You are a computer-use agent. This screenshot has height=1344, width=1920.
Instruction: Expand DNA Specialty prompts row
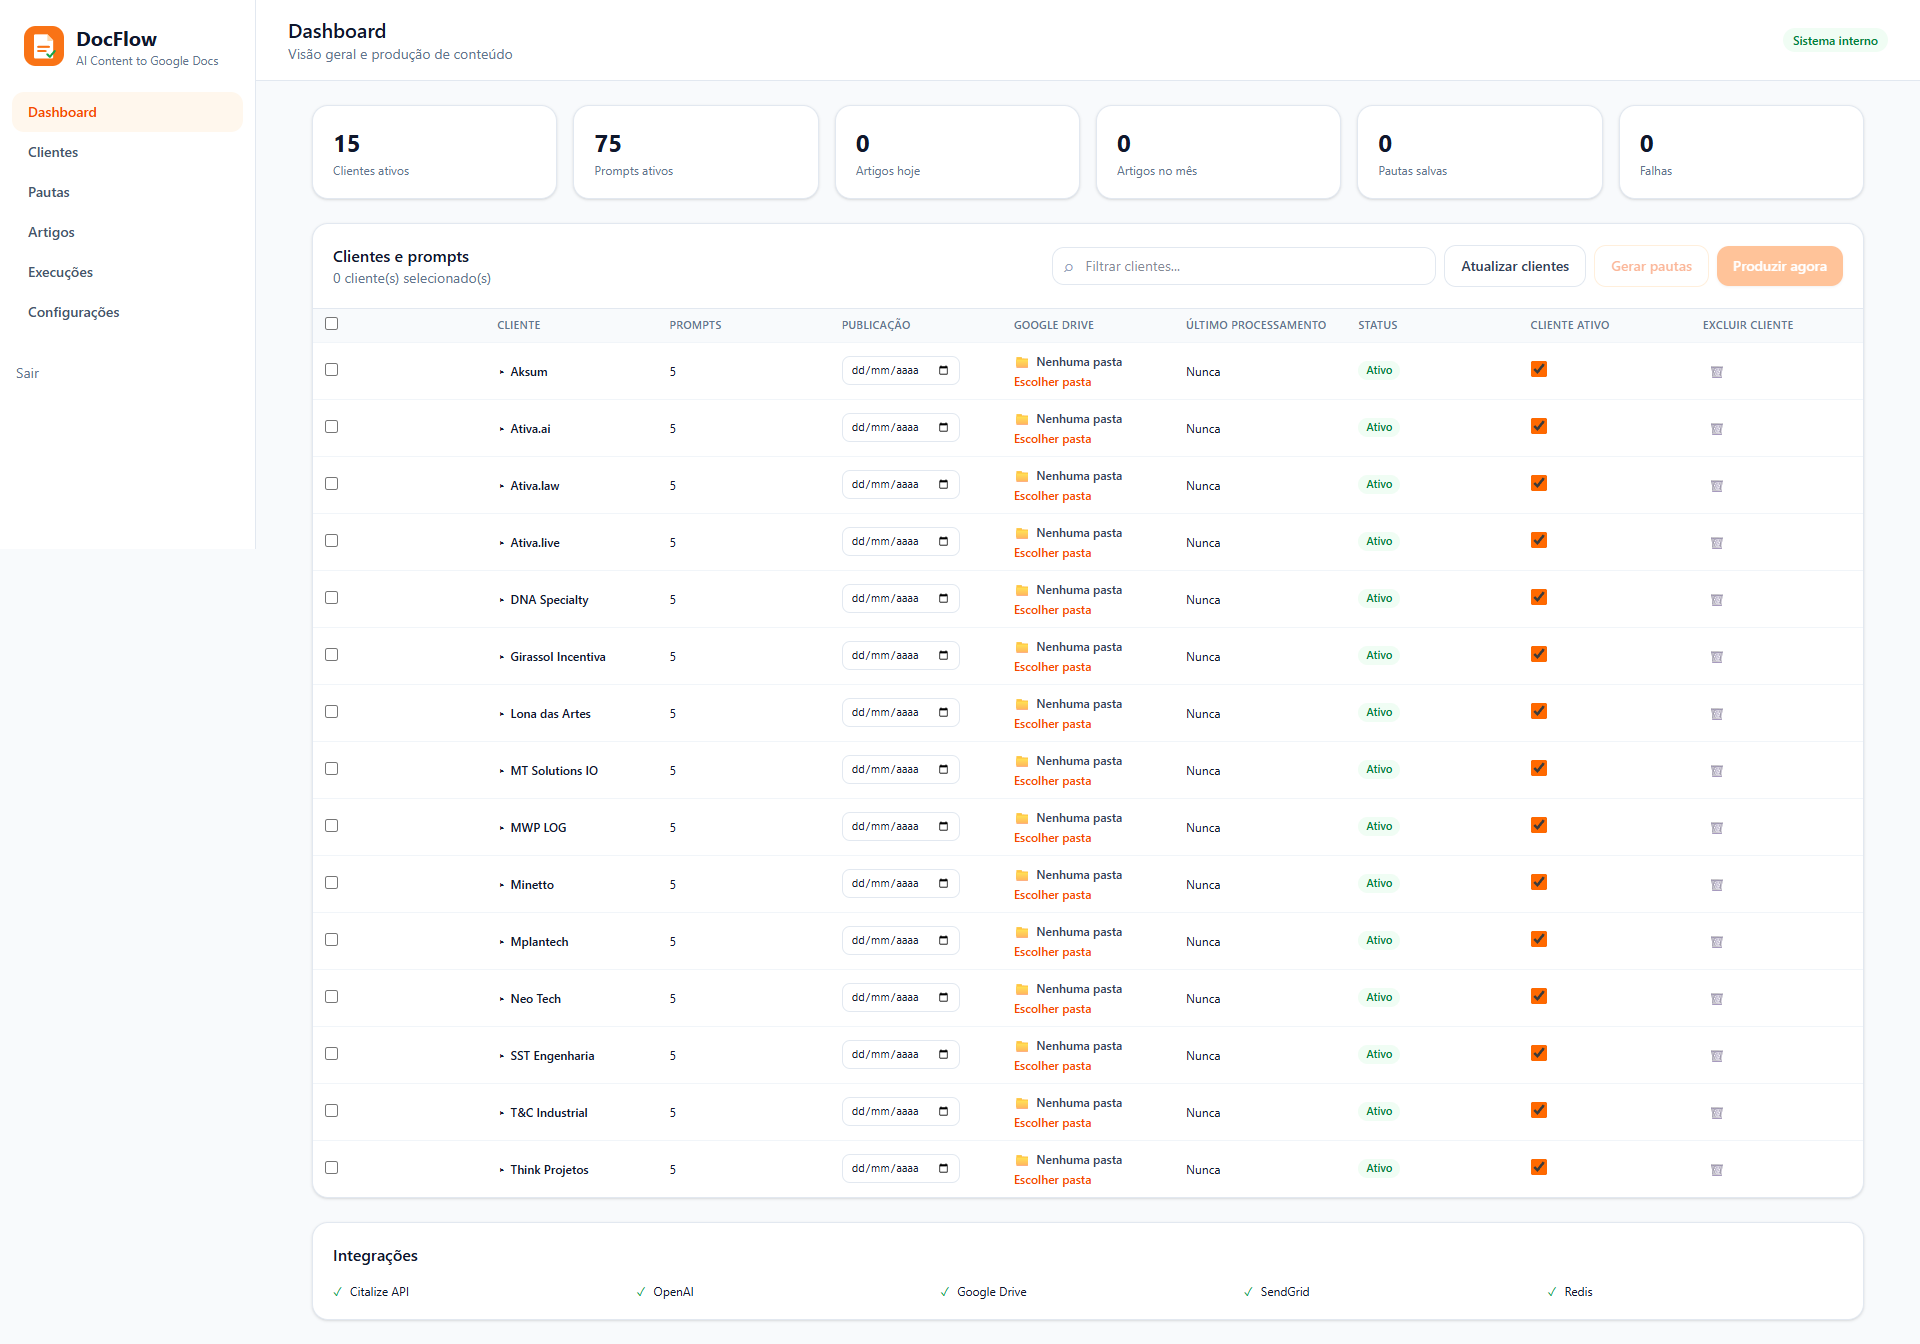pyautogui.click(x=502, y=600)
